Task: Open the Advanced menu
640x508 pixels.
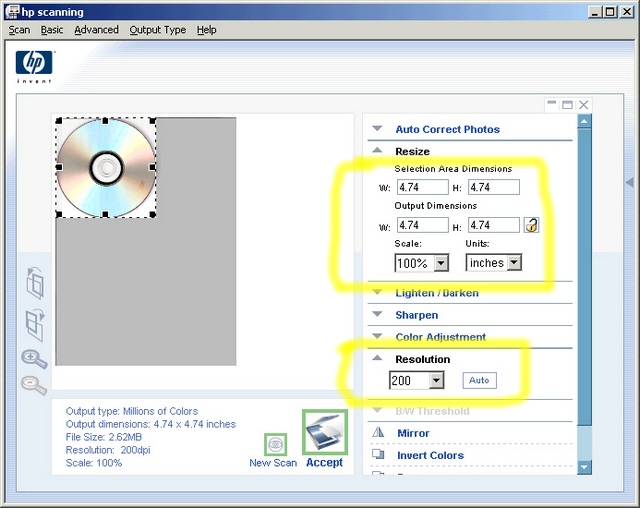Action: coord(96,30)
